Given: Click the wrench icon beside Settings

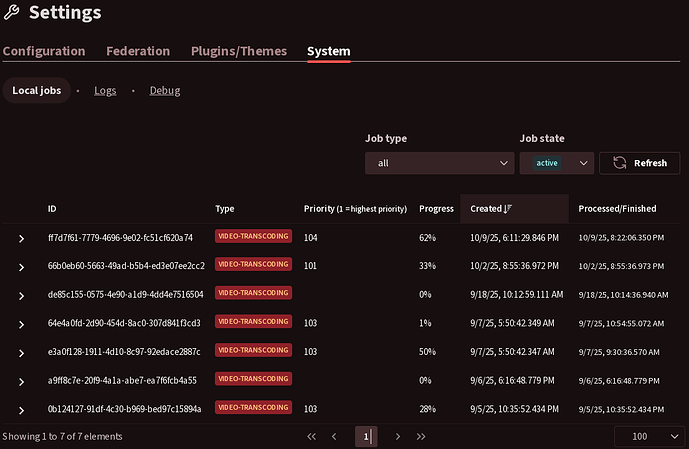Looking at the screenshot, I should click(x=12, y=13).
